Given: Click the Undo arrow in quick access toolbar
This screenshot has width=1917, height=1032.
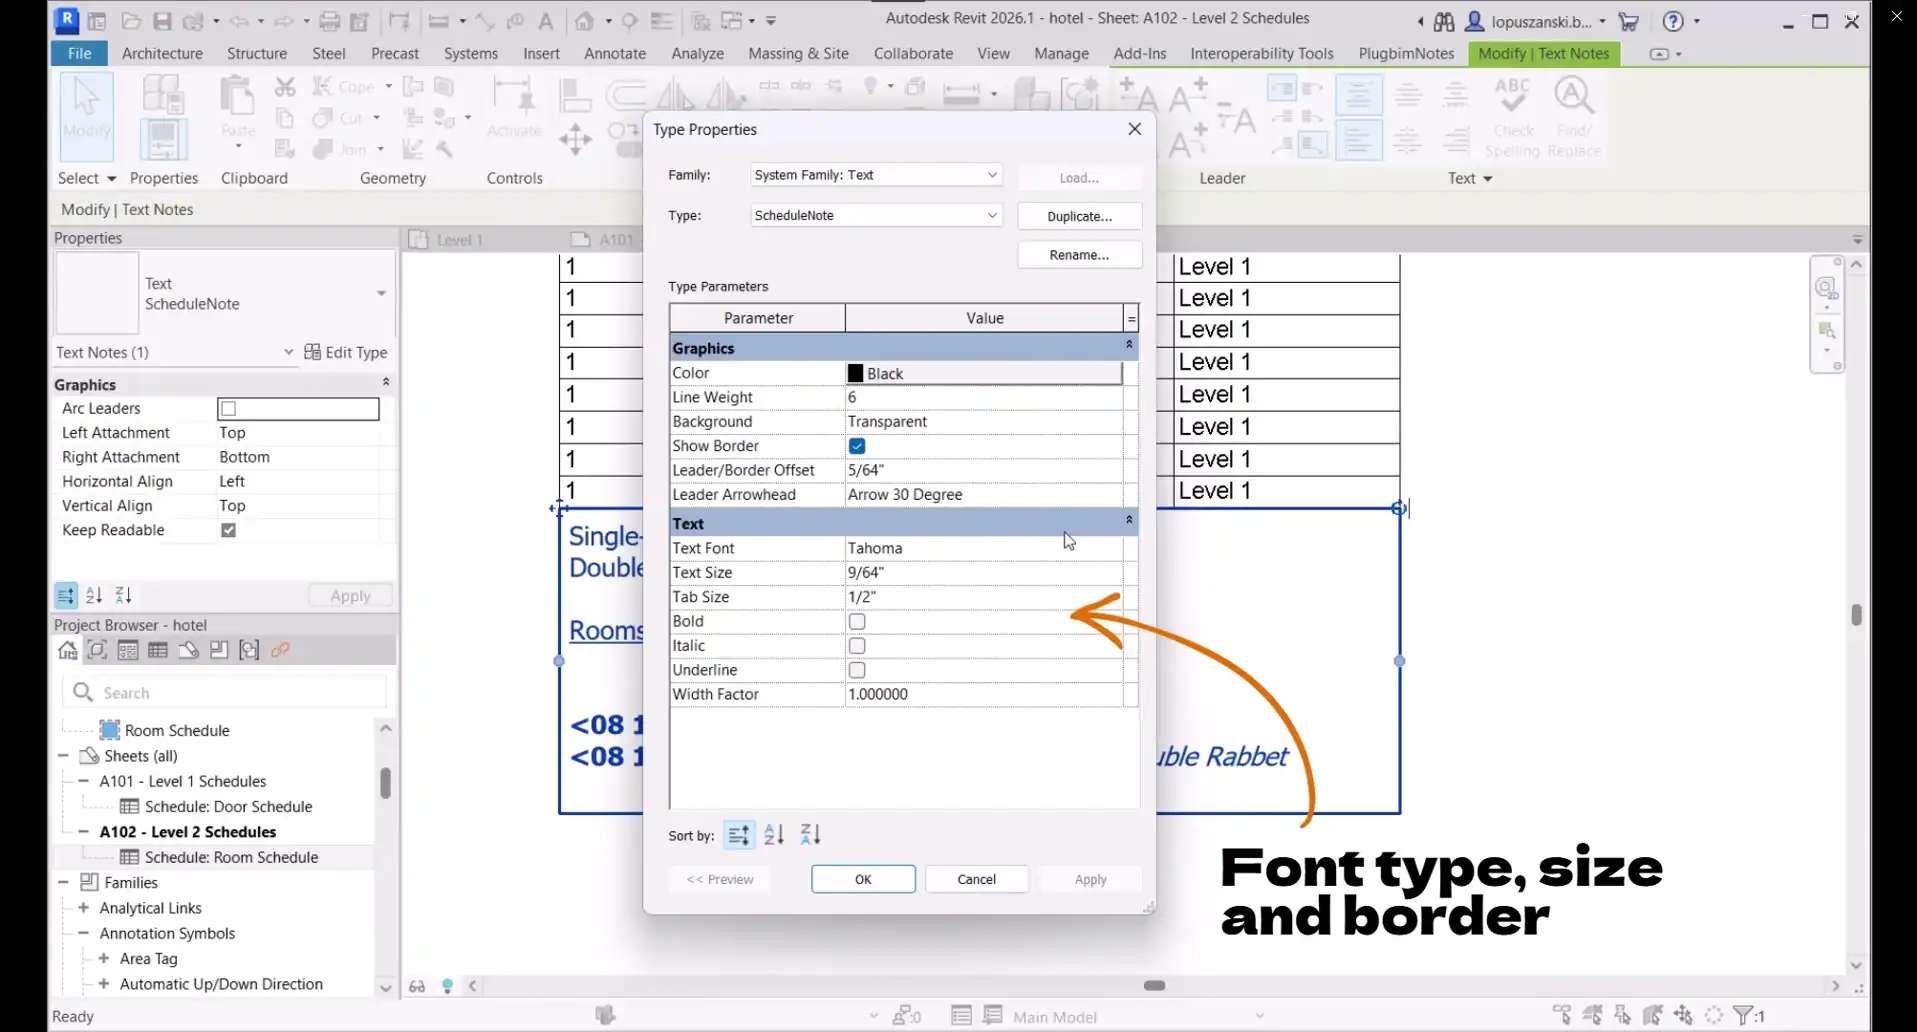Looking at the screenshot, I should (239, 20).
